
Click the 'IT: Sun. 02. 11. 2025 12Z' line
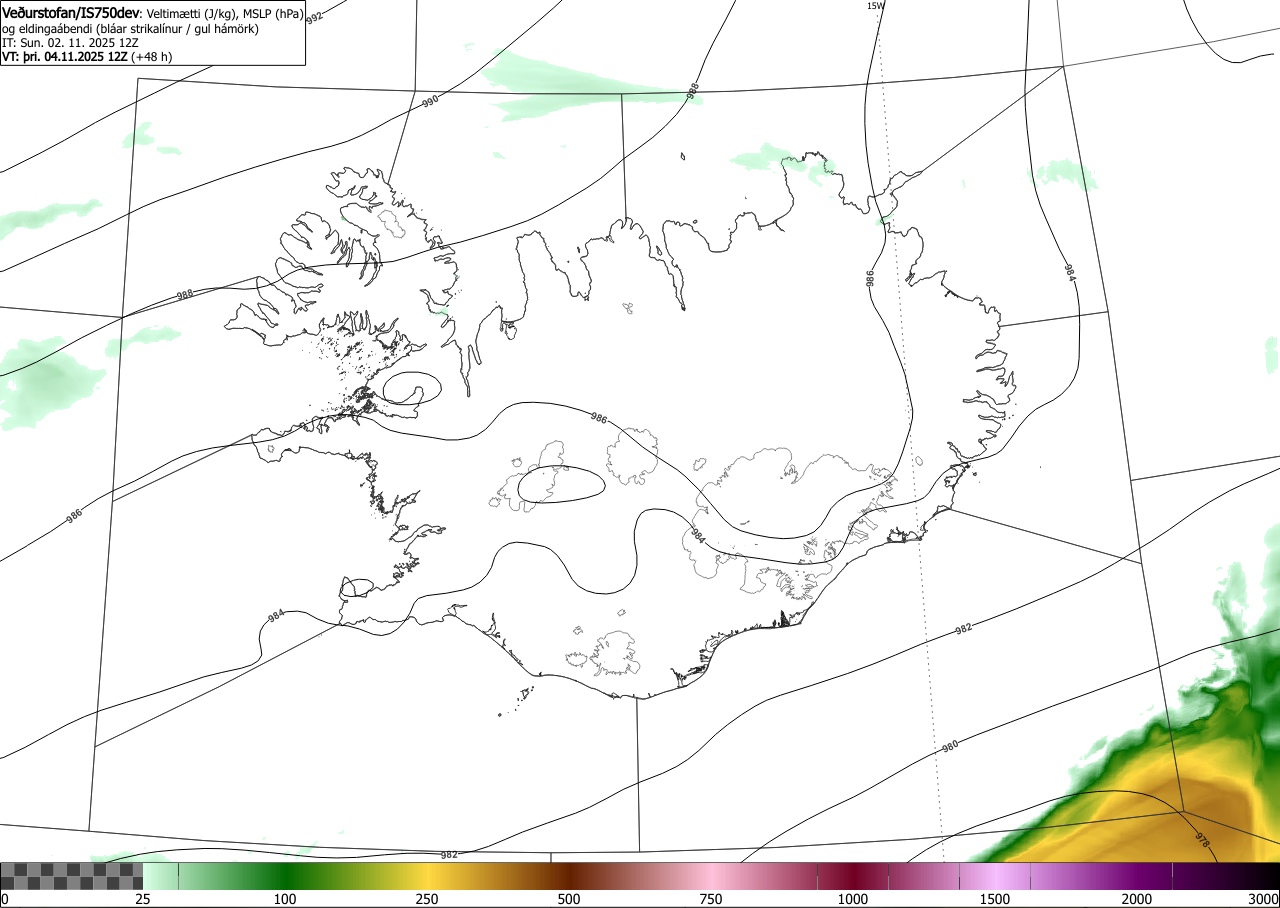point(70,43)
